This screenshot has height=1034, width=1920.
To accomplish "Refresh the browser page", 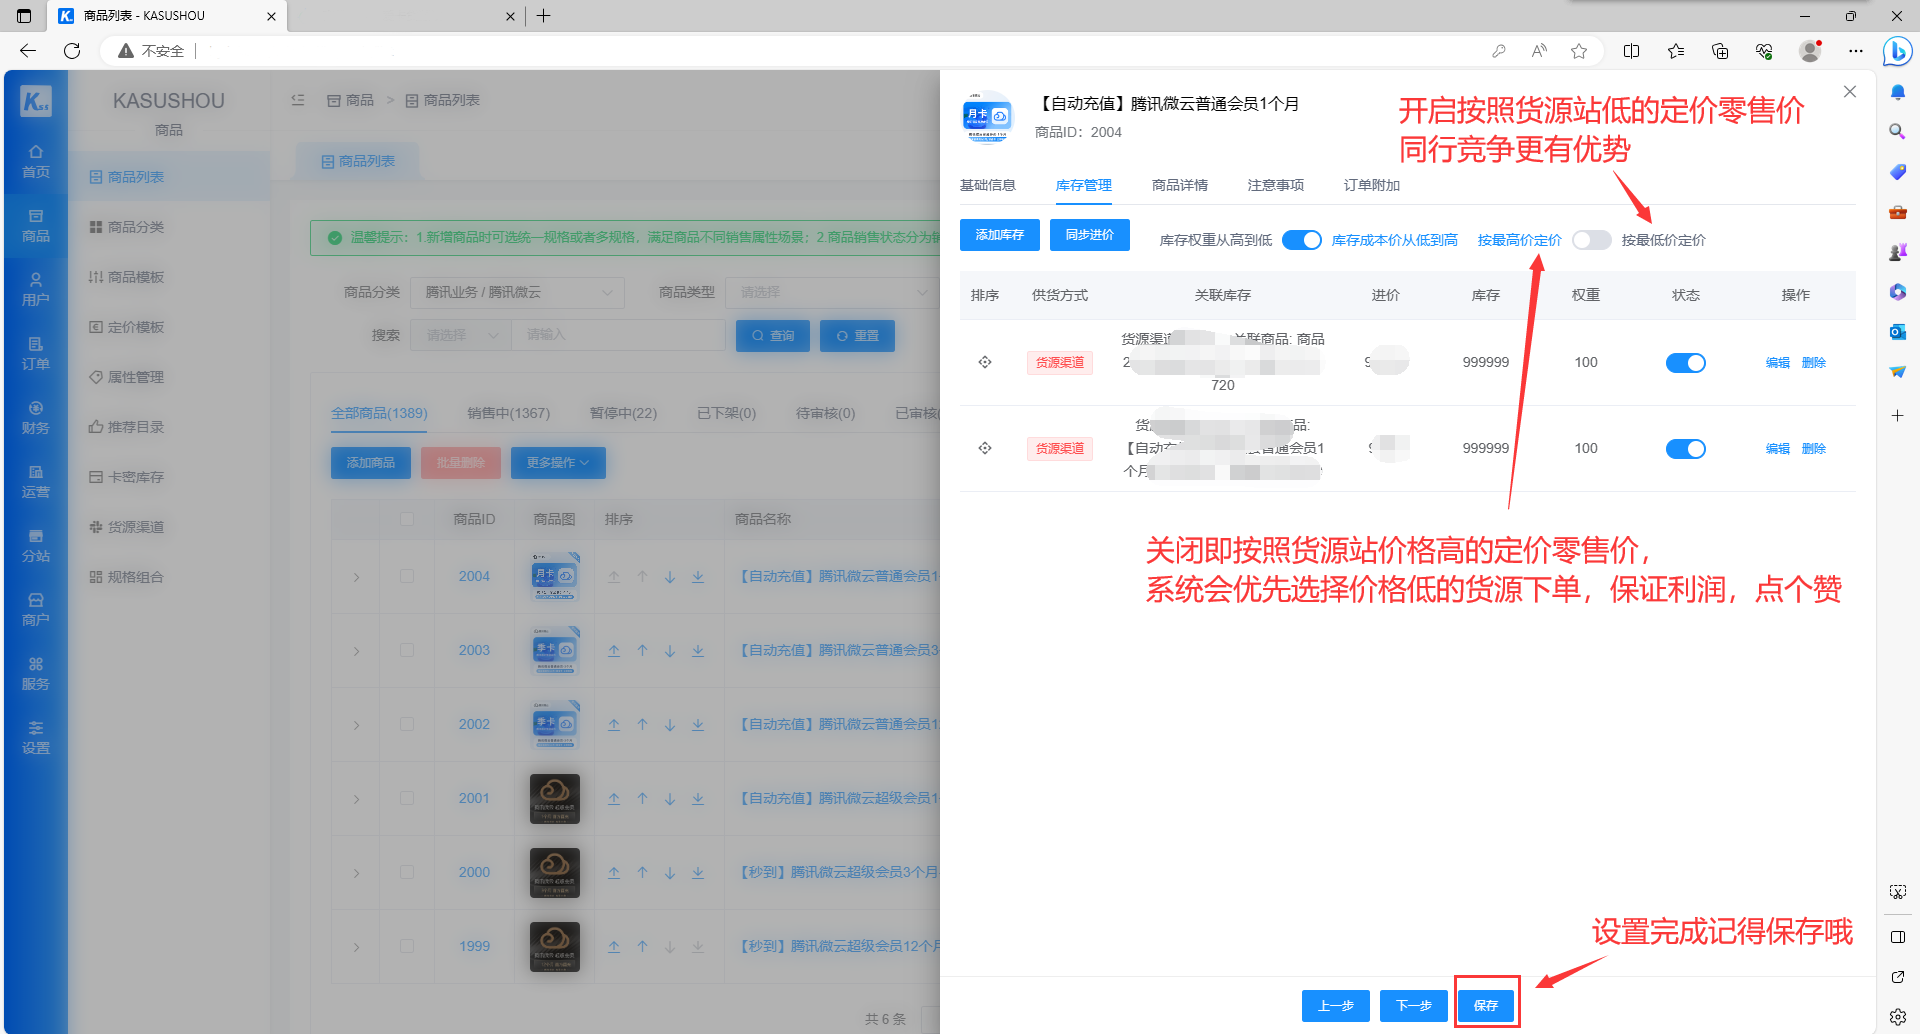I will (x=72, y=51).
